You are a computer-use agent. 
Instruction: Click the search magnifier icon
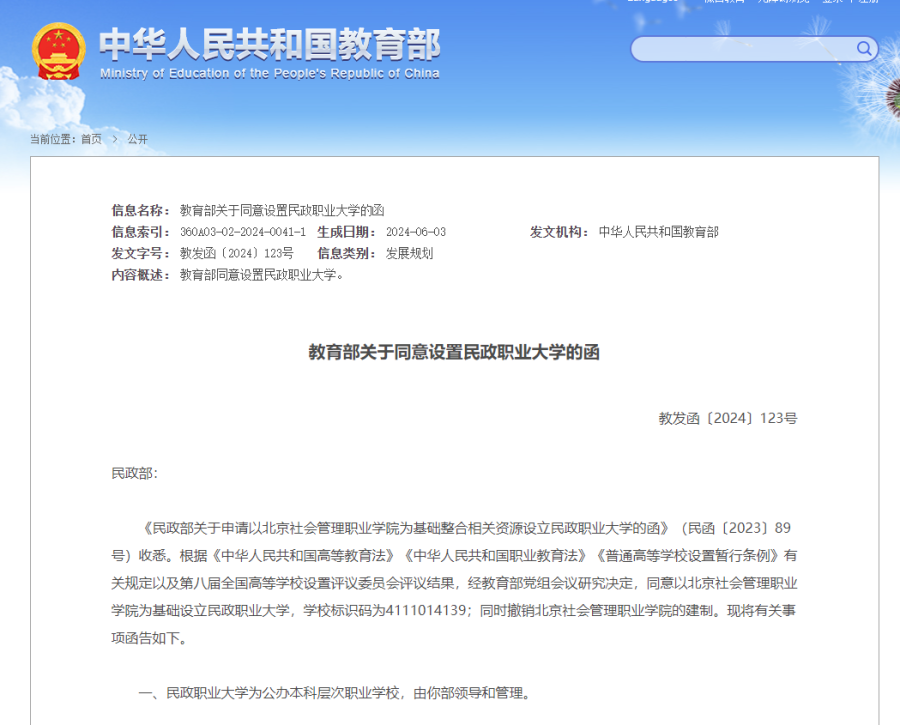tap(864, 48)
